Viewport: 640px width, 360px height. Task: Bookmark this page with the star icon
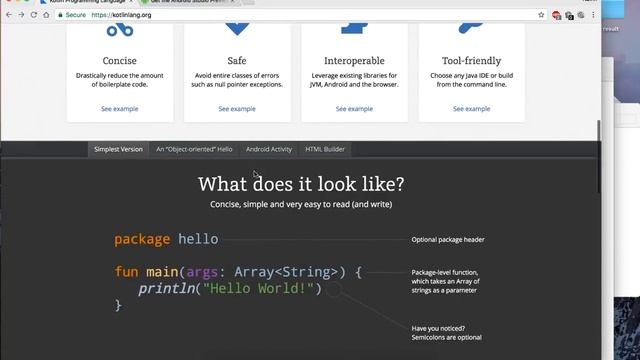[541, 15]
